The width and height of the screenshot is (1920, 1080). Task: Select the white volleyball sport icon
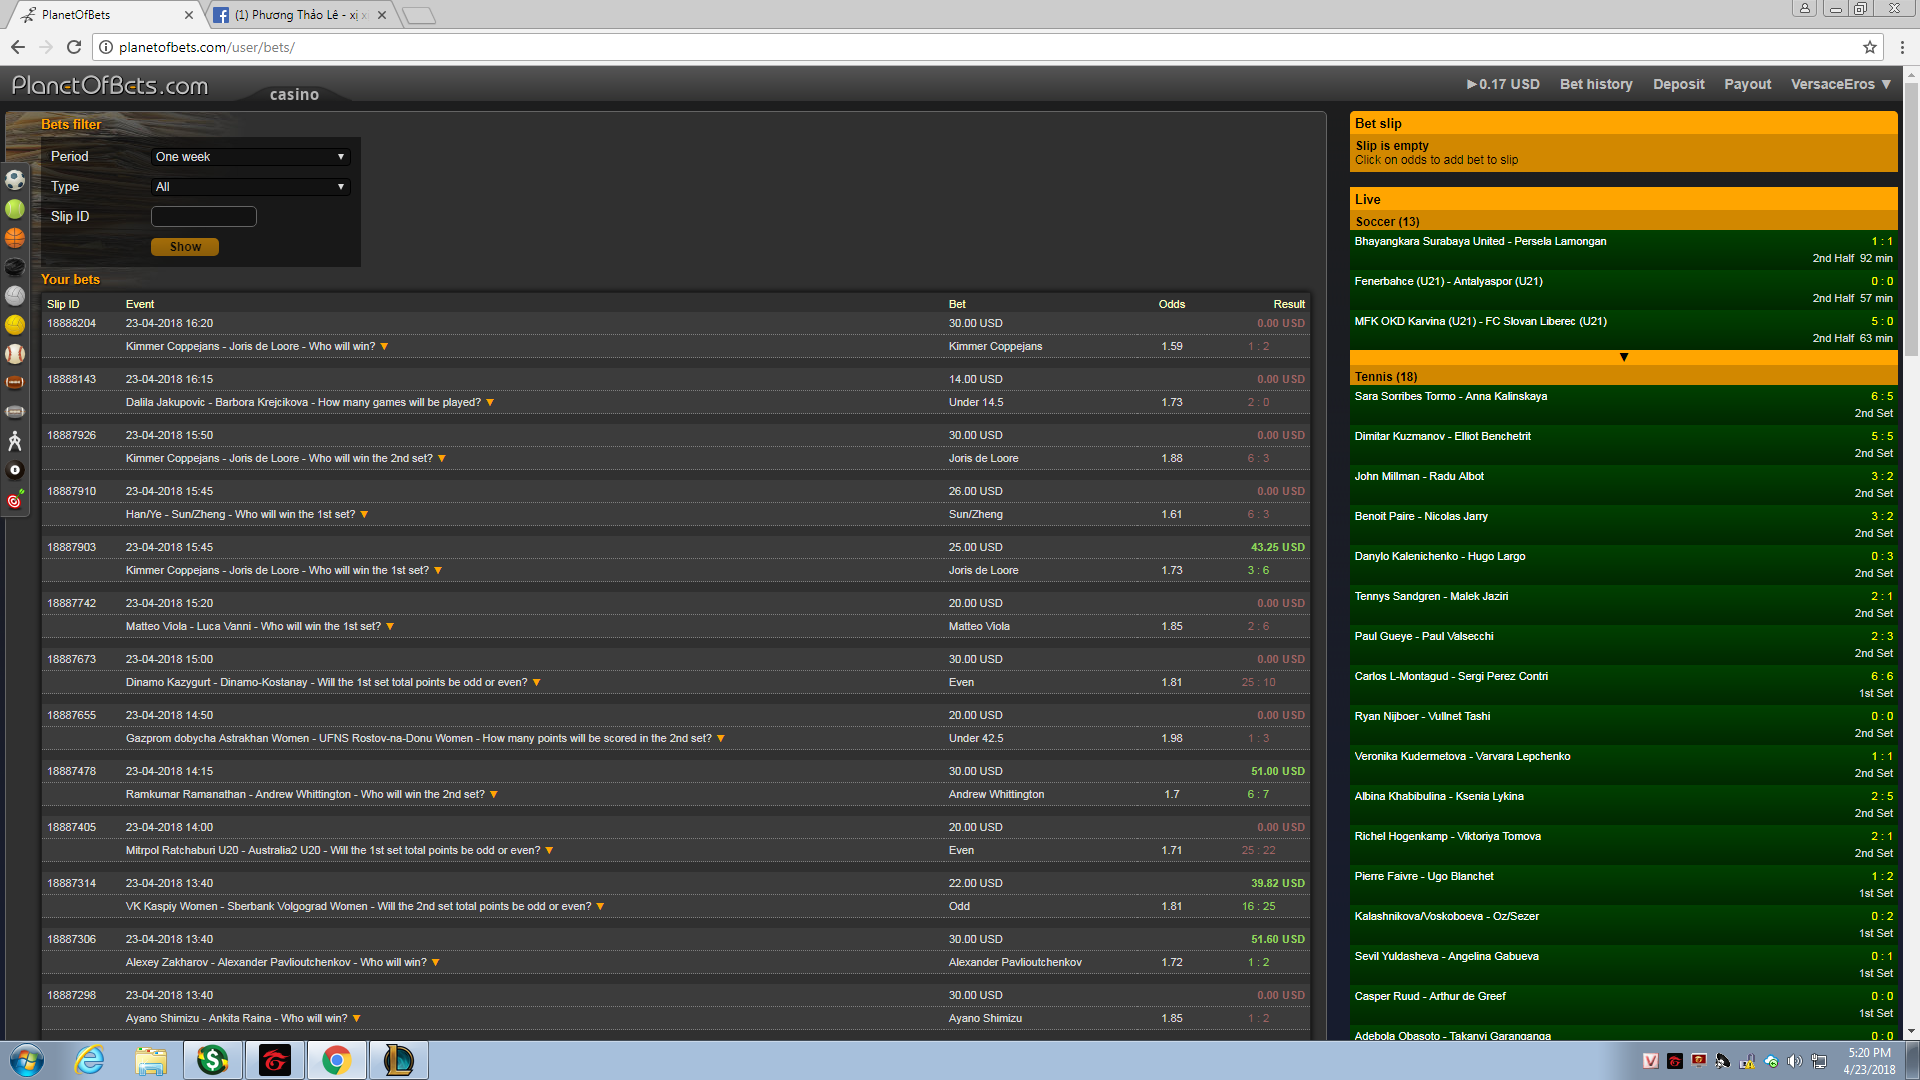point(15,296)
